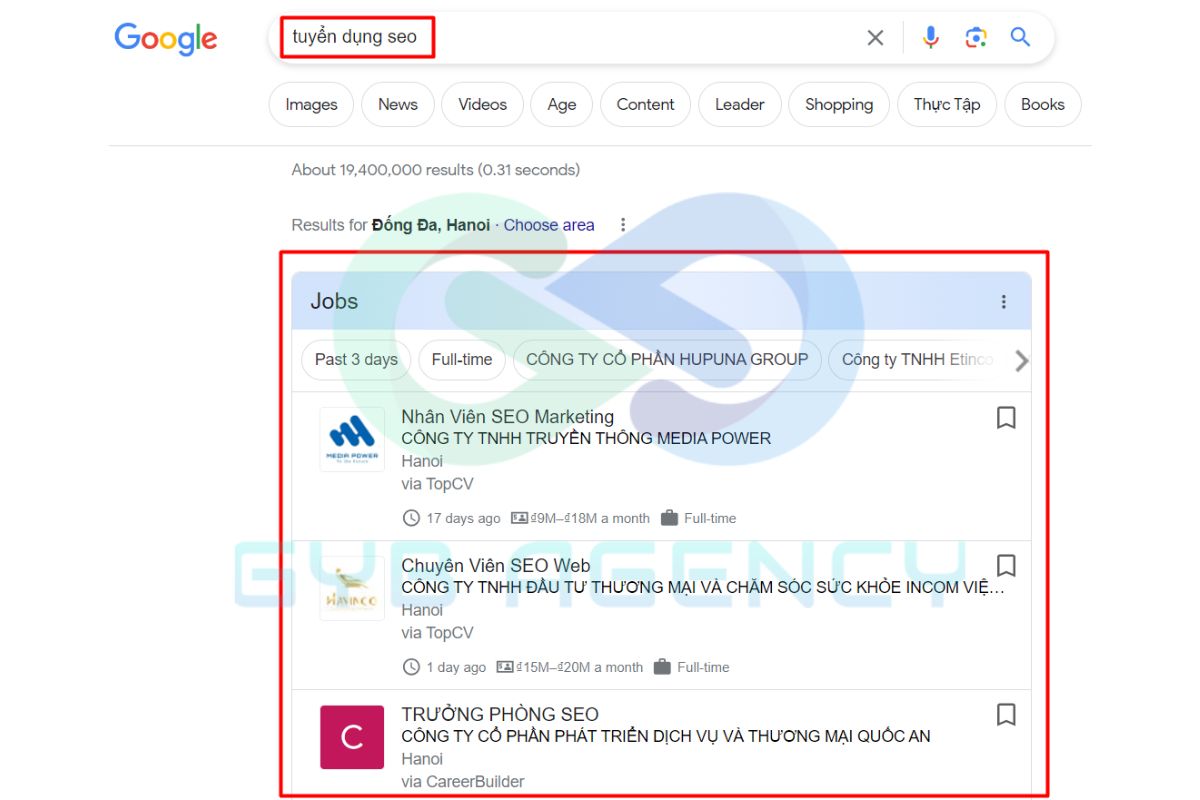Bookmark the Nhân Viên SEO Marketing job
The width and height of the screenshot is (1200, 800).
tap(1006, 418)
